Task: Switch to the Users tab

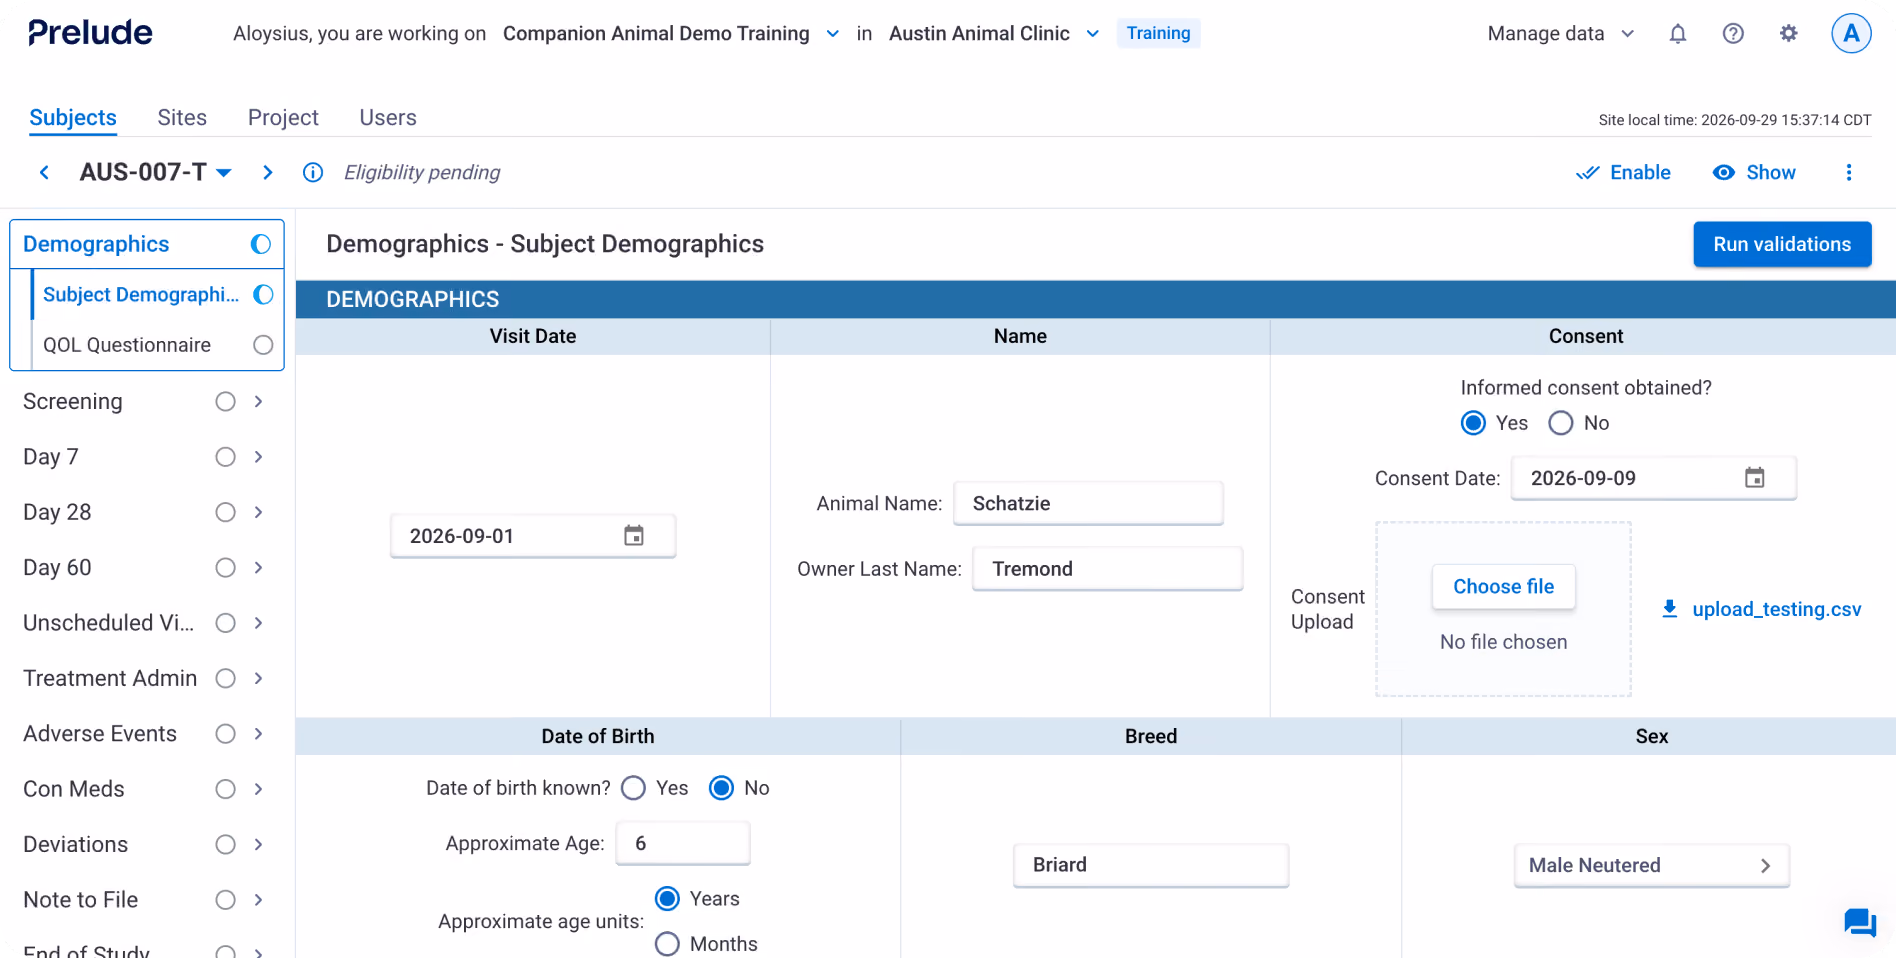Action: [388, 117]
